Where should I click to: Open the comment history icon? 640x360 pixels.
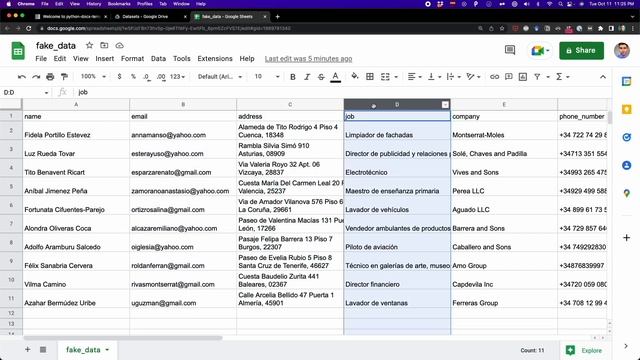(510, 50)
